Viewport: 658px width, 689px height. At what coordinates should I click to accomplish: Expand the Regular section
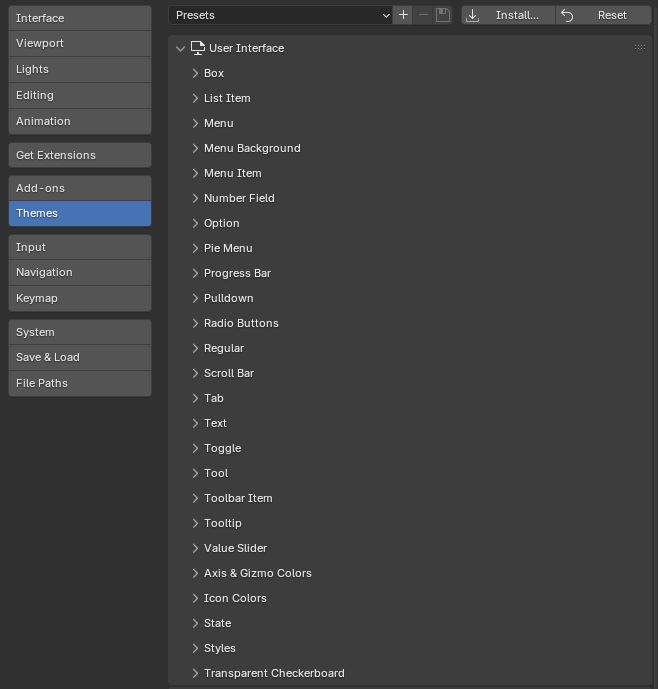click(x=195, y=349)
